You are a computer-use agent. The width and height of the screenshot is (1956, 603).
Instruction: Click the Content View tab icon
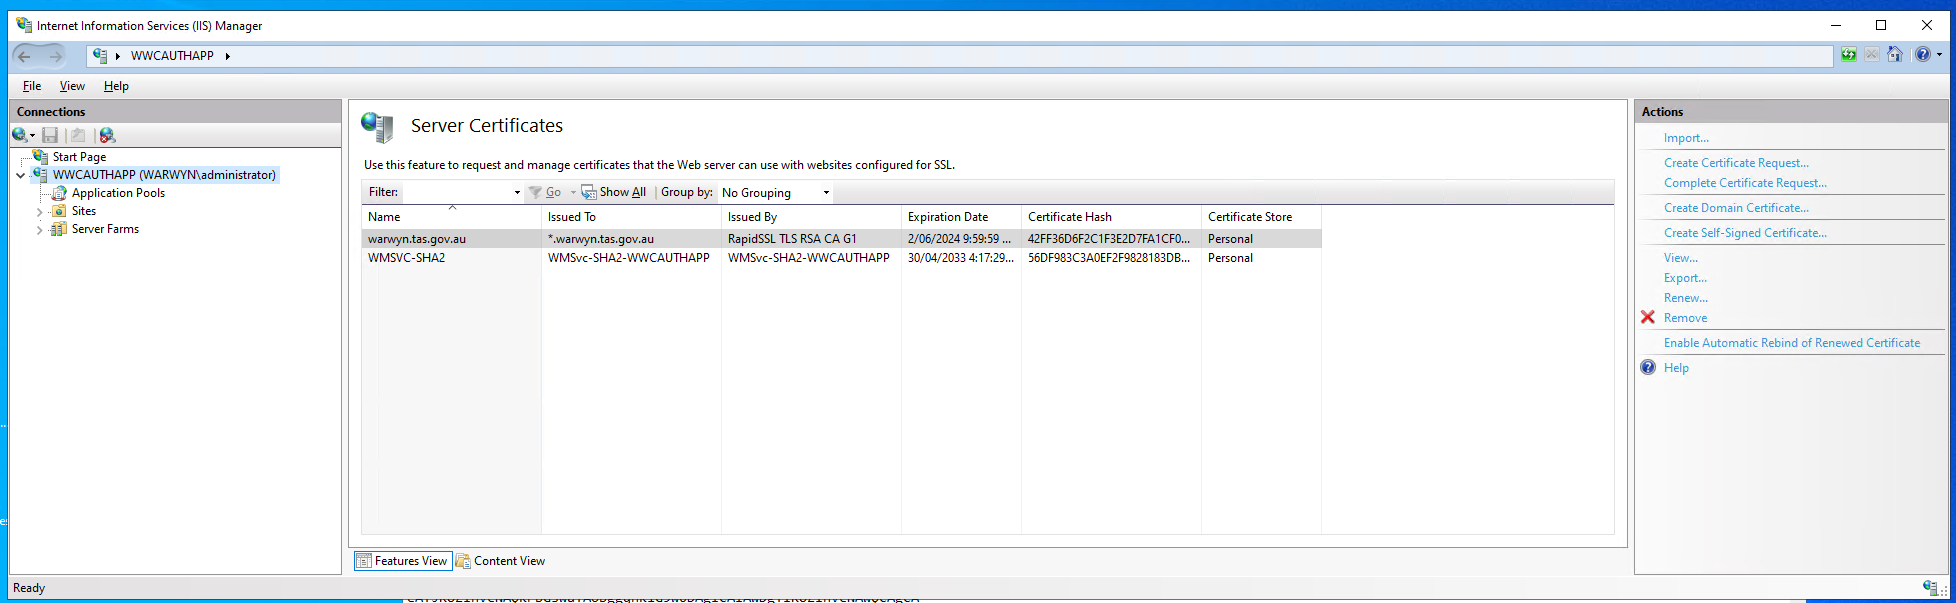tap(463, 561)
